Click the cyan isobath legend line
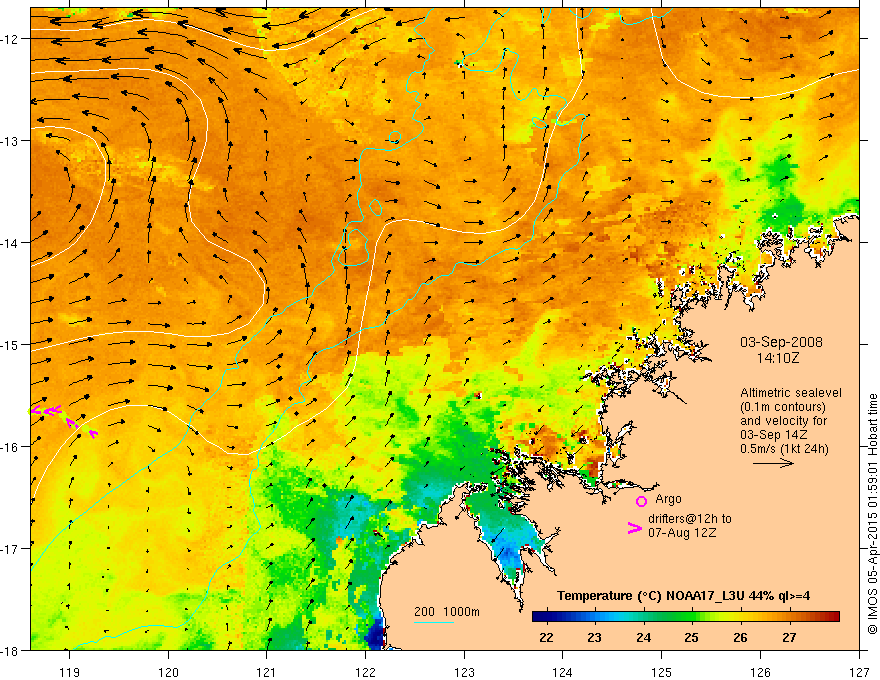 pos(434,622)
